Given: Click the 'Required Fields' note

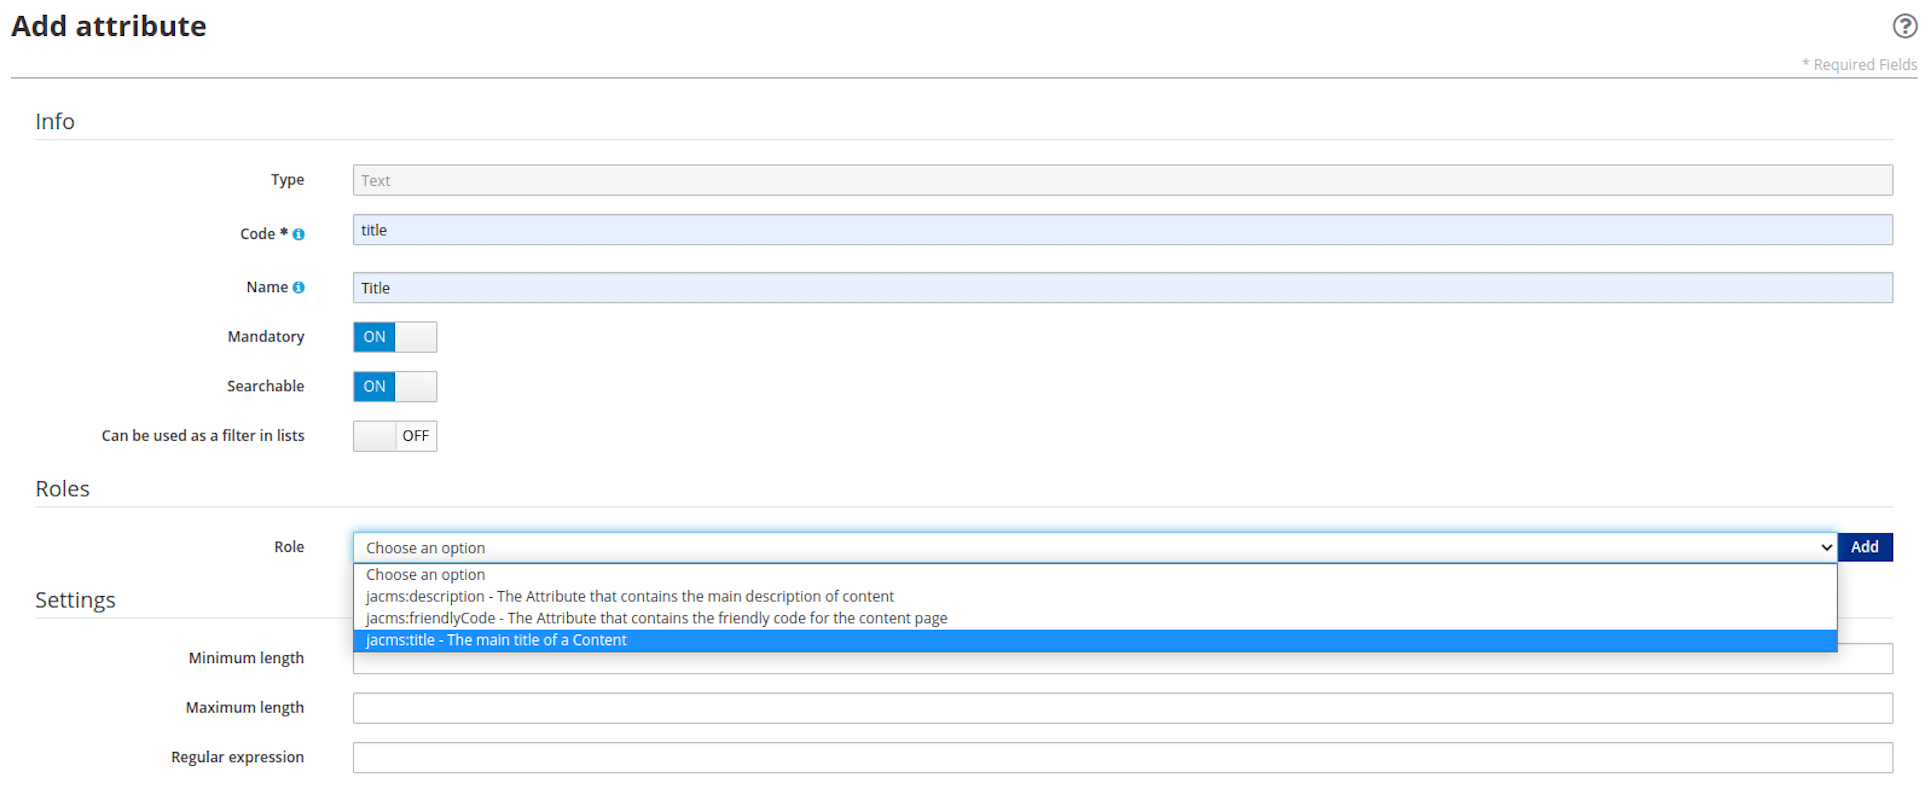Looking at the screenshot, I should [1859, 65].
